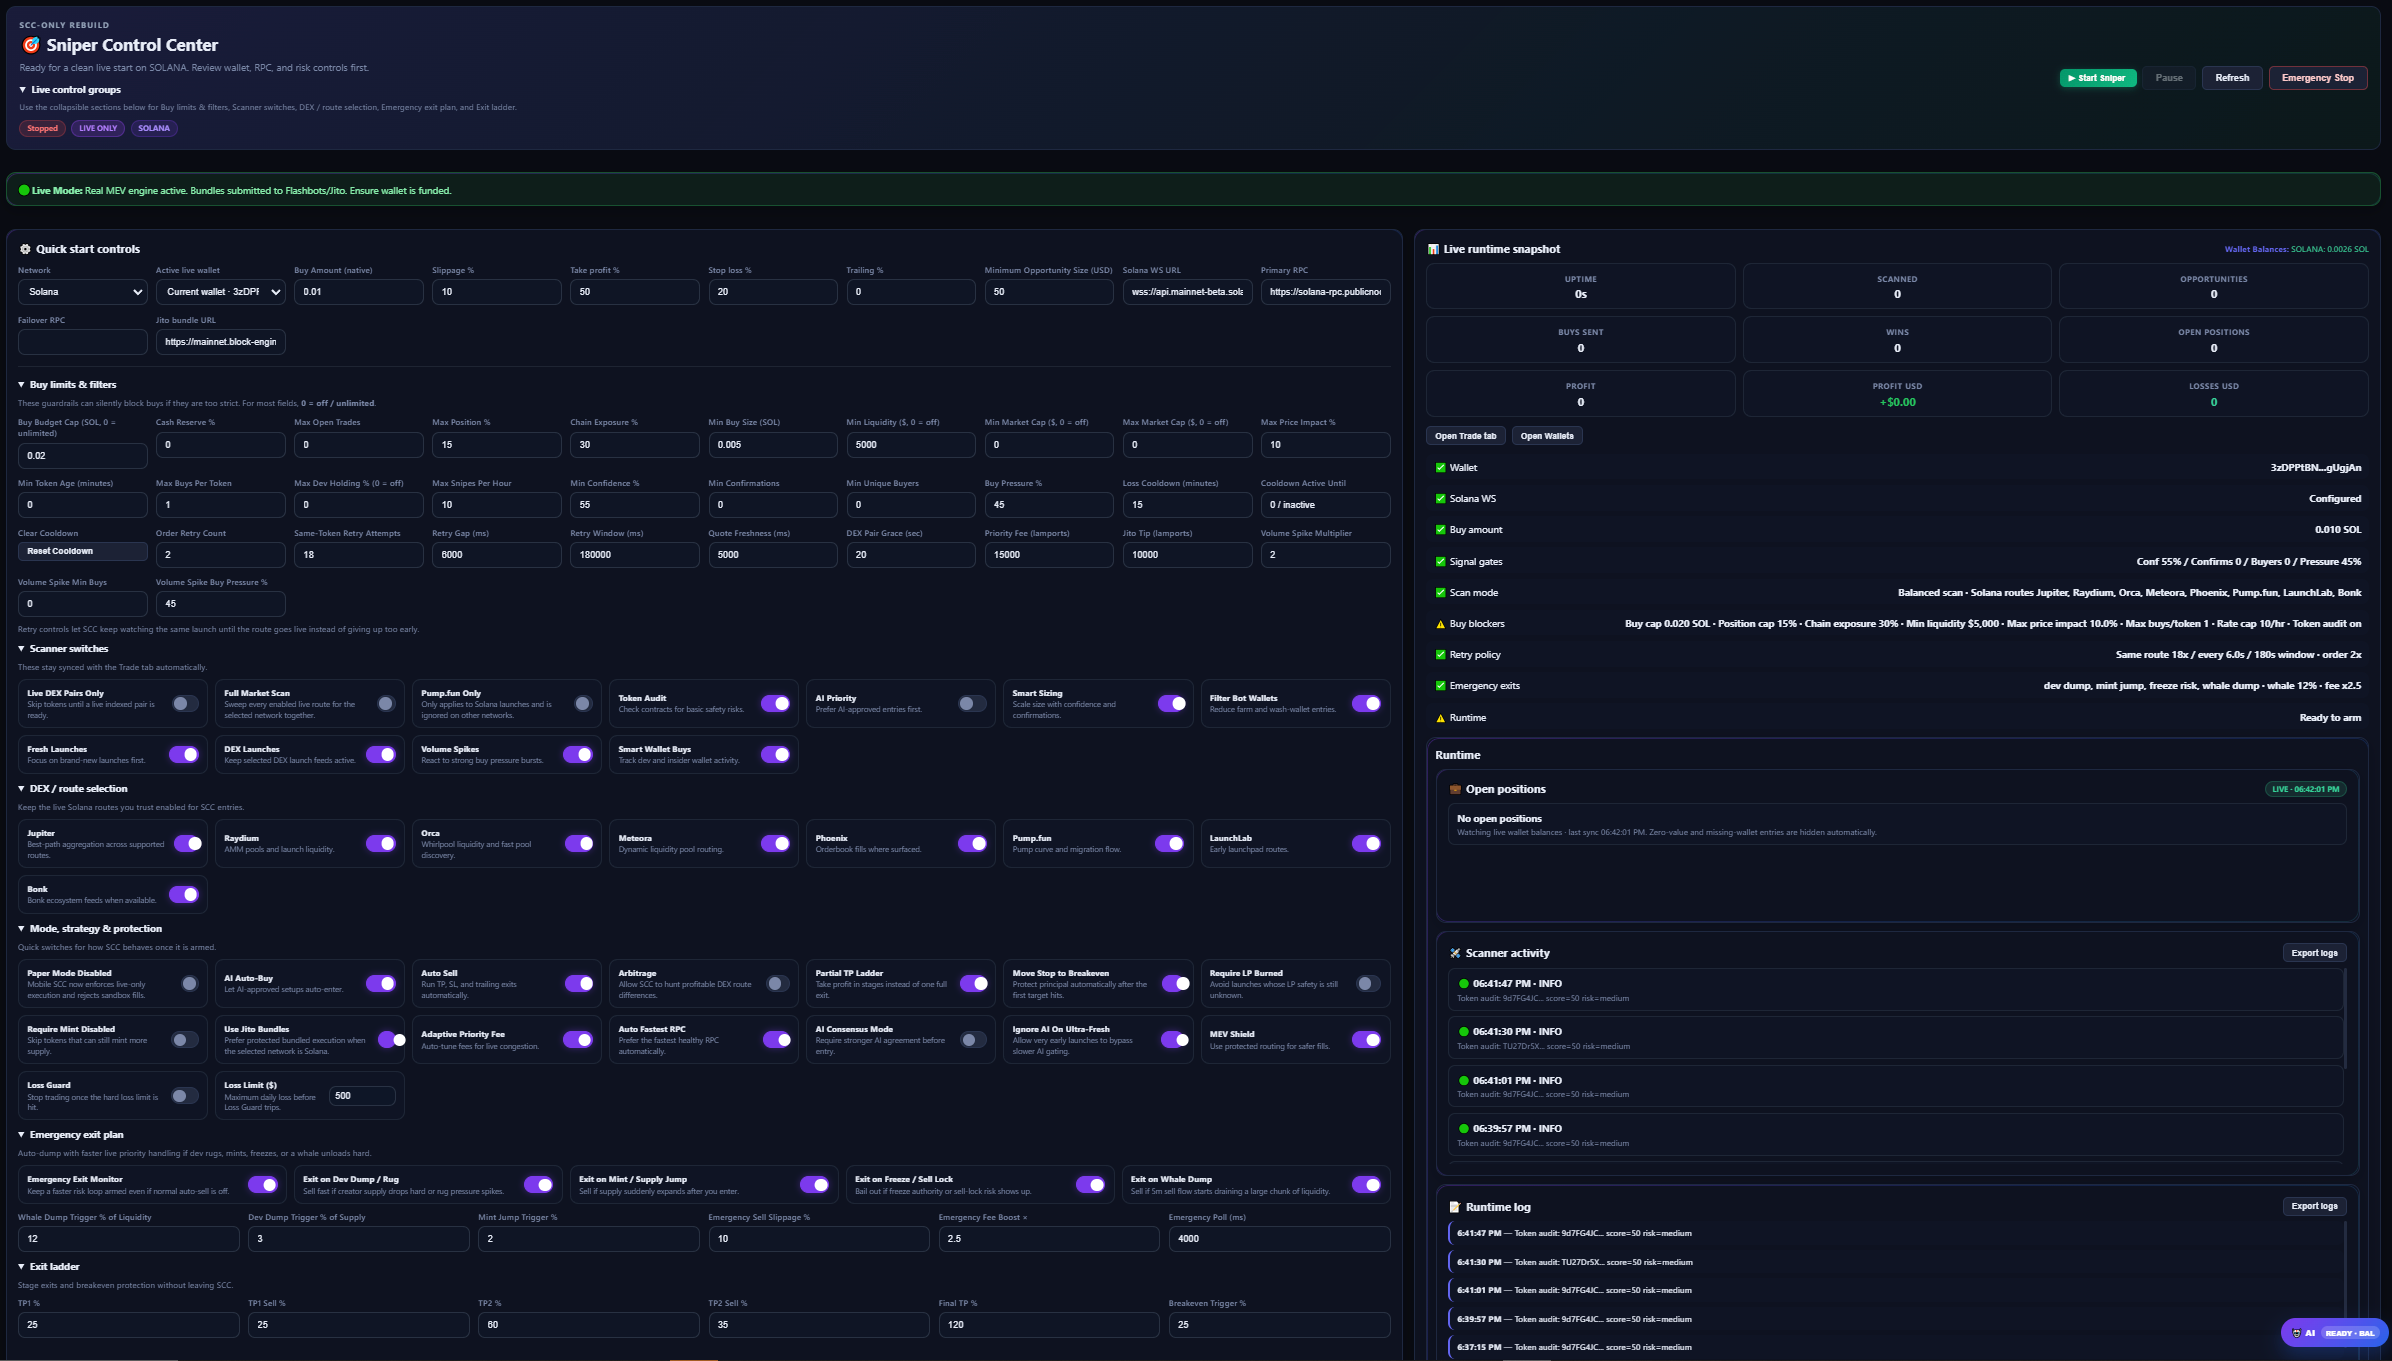Open the Network dropdown showing Solana
The width and height of the screenshot is (2392, 1361).
click(83, 292)
